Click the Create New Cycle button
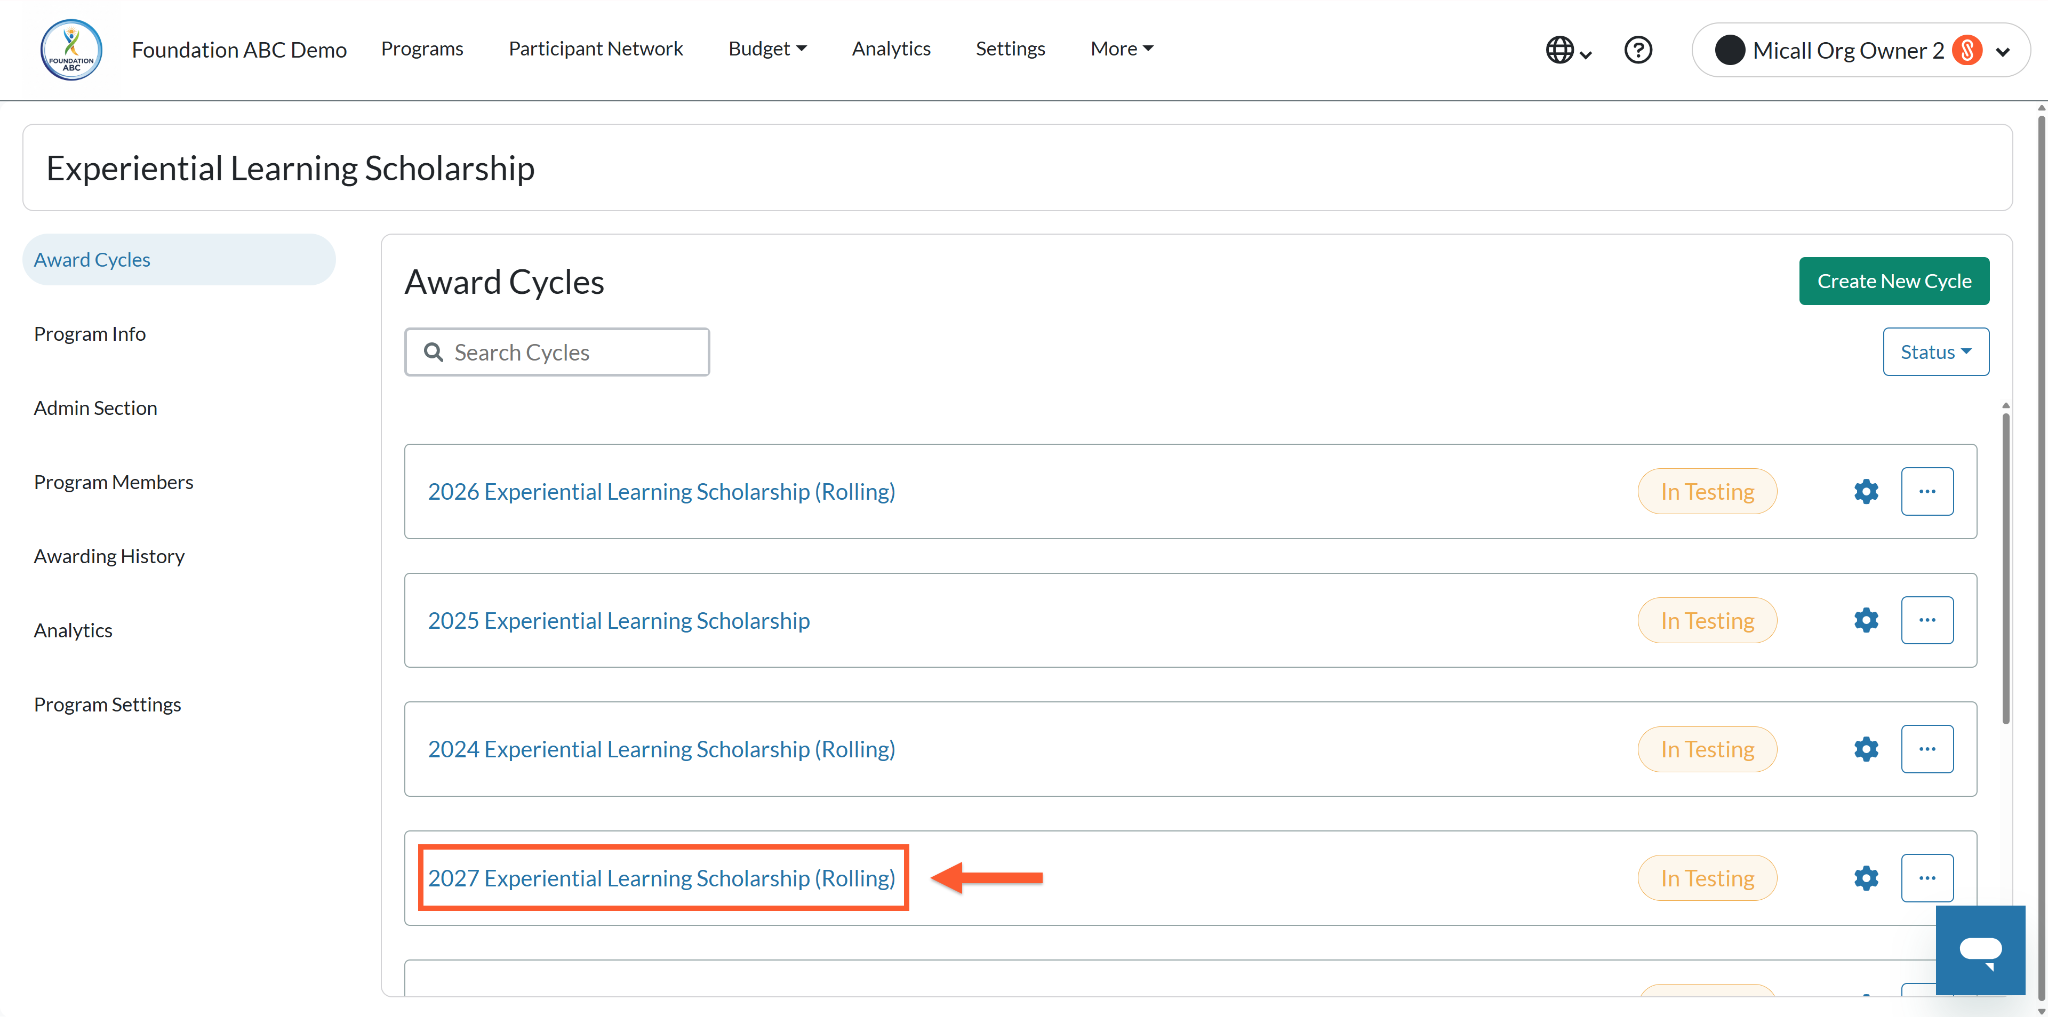The width and height of the screenshot is (2048, 1017). click(1894, 281)
